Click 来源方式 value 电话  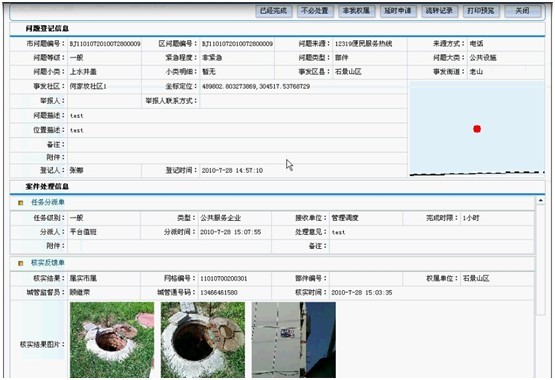pyautogui.click(x=476, y=44)
